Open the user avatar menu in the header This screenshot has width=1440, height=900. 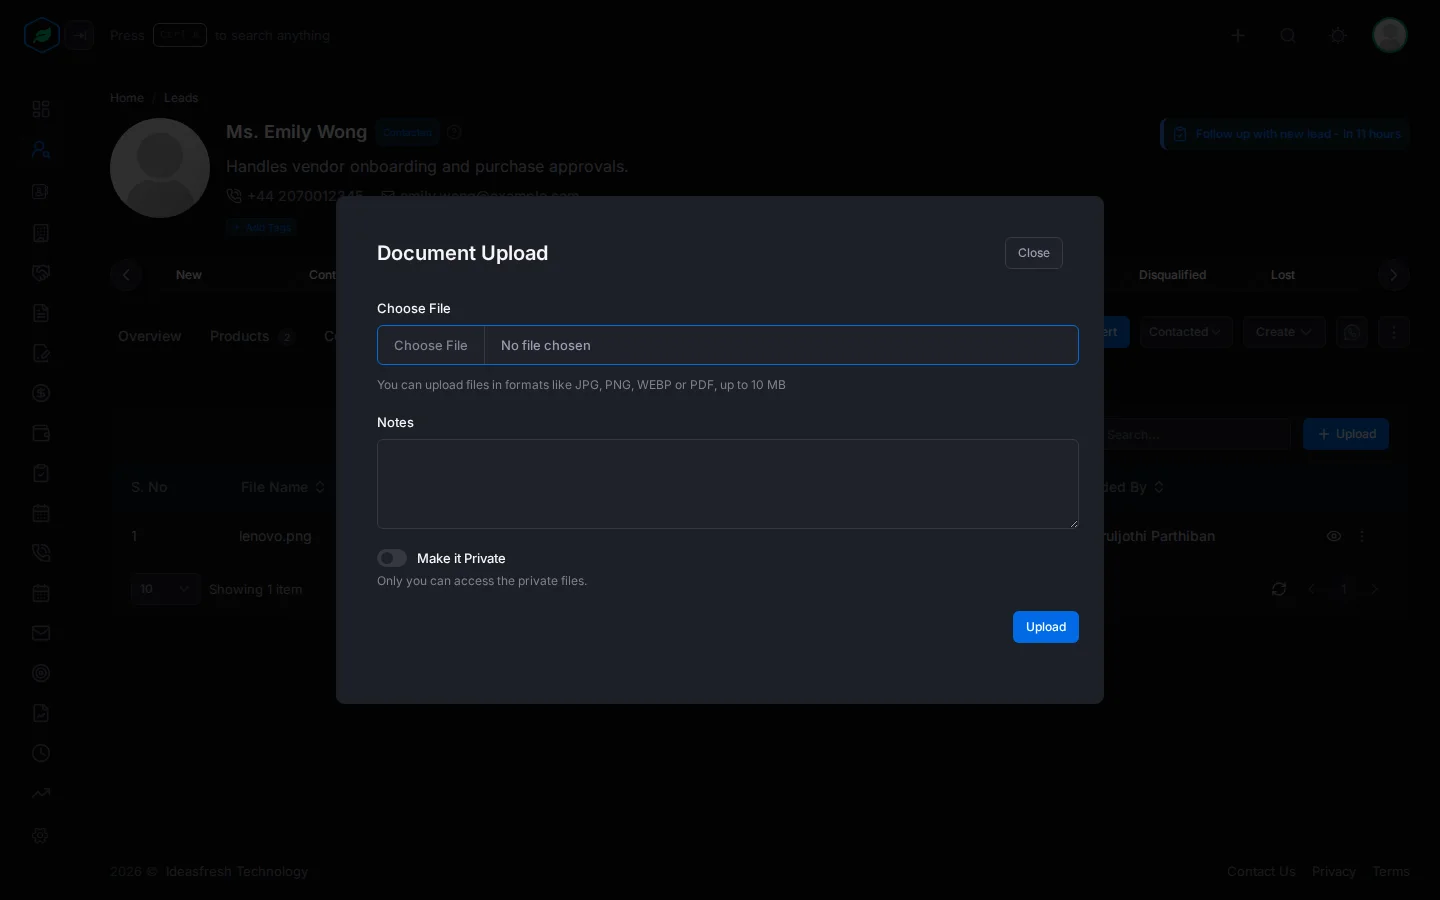(x=1390, y=35)
